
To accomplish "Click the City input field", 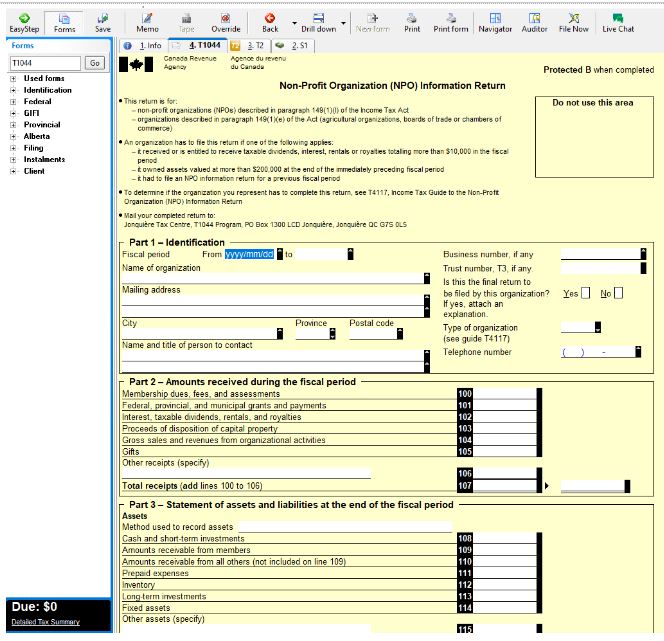I will (199, 334).
